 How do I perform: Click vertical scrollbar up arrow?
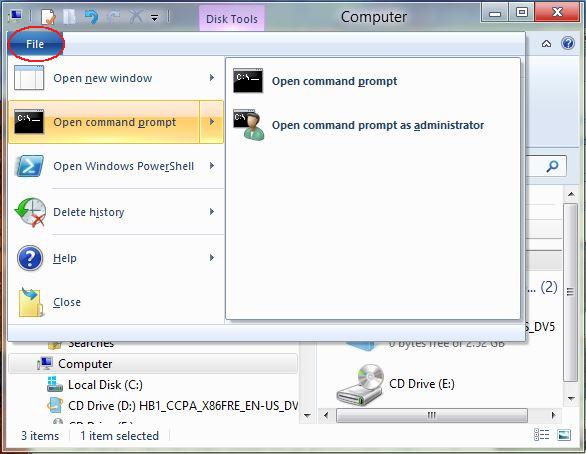(x=571, y=194)
